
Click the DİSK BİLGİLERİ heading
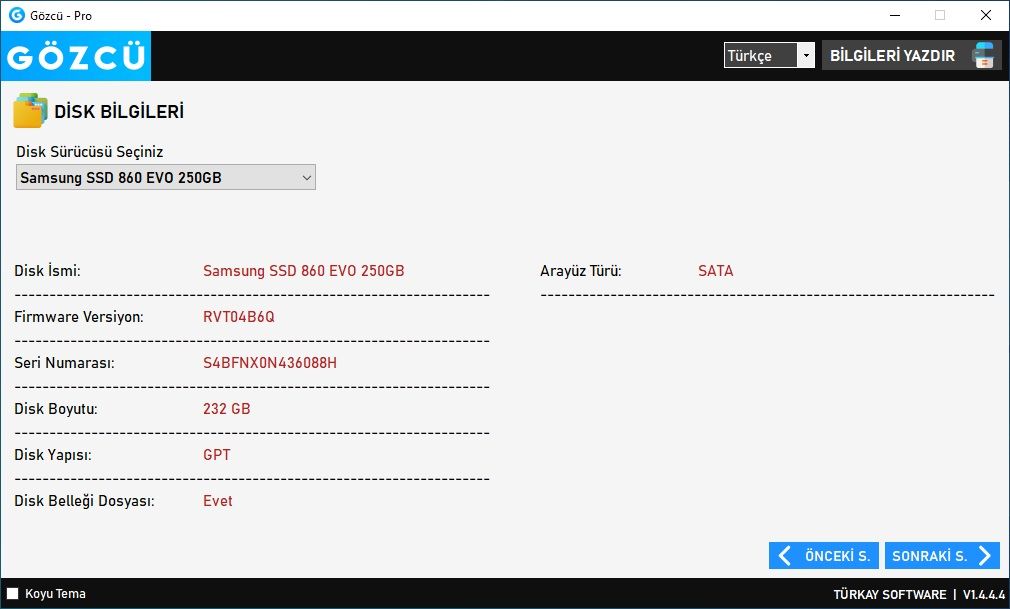coord(119,111)
